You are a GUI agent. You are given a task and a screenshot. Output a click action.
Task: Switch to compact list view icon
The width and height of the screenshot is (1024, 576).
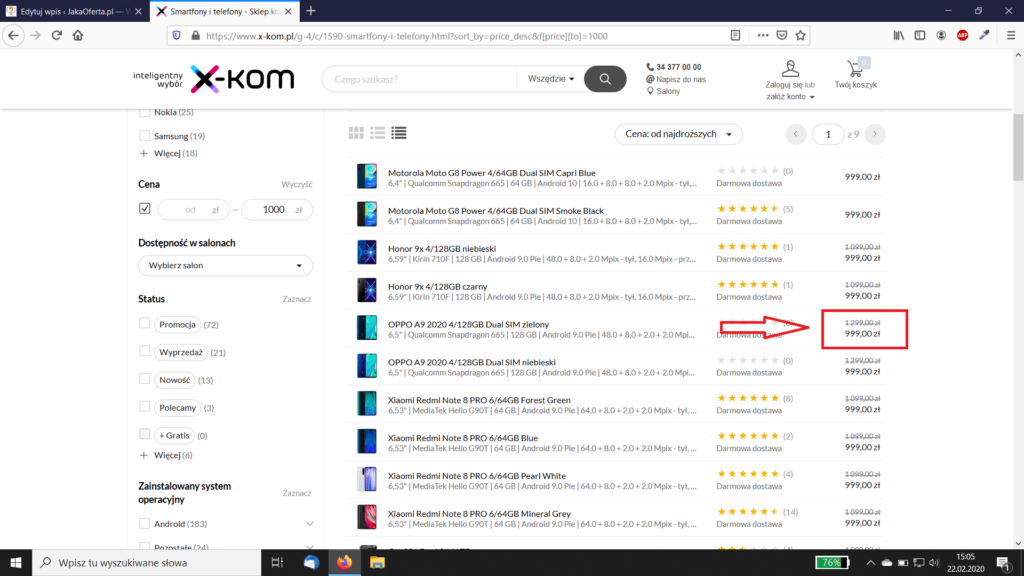click(399, 133)
